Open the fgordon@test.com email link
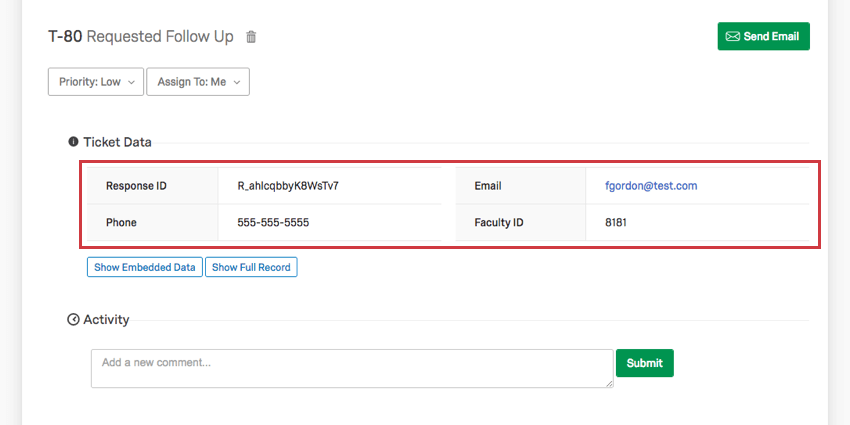This screenshot has height=425, width=850. [x=651, y=186]
